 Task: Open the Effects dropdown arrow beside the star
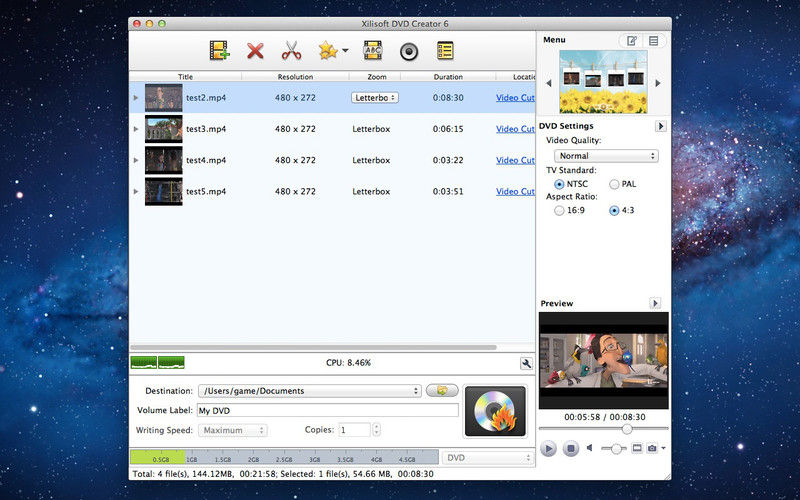[345, 51]
